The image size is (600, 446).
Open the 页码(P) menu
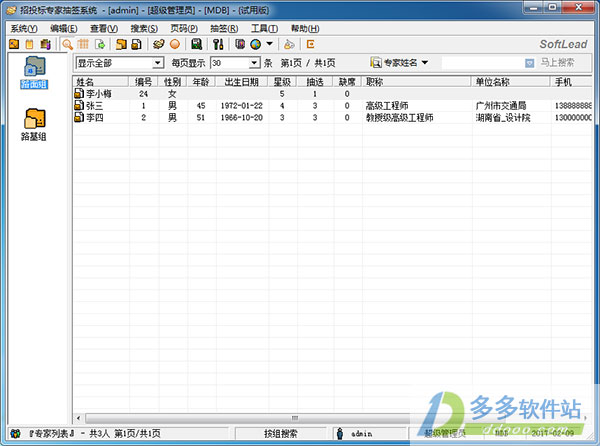coord(184,29)
